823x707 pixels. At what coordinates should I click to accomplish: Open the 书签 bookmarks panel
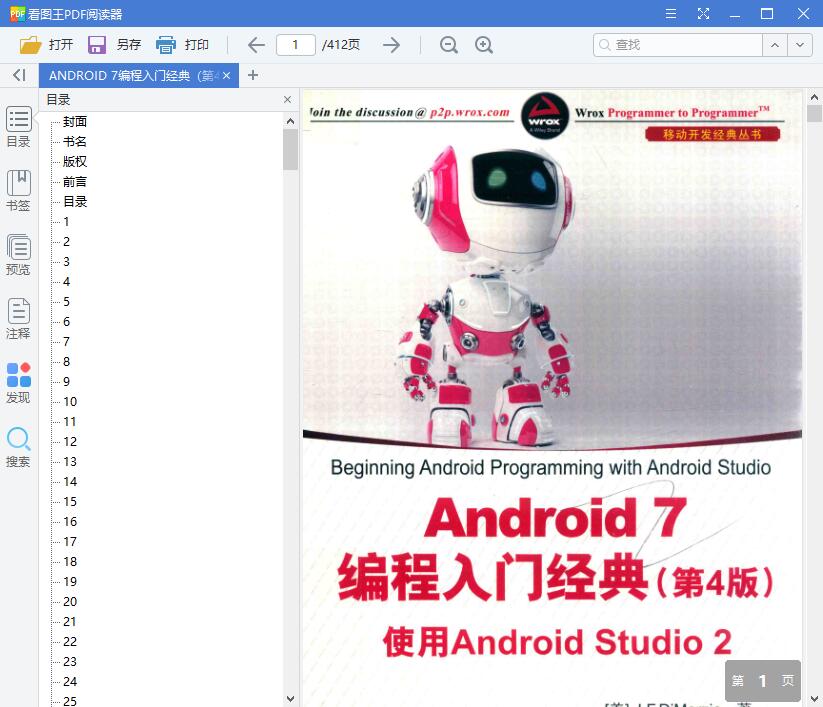tap(18, 192)
